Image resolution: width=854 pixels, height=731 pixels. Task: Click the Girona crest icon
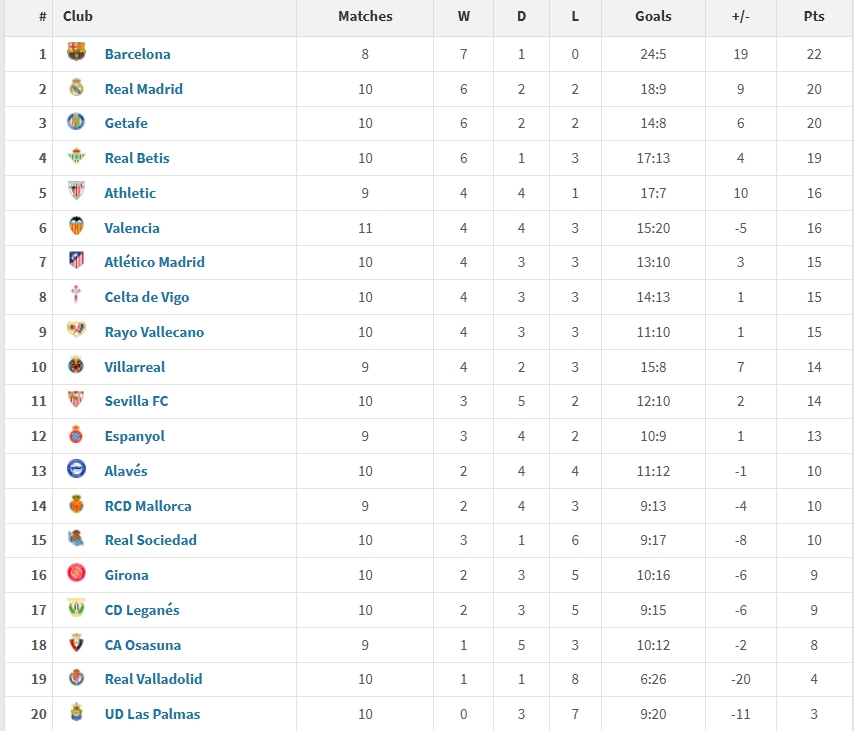pyautogui.click(x=76, y=574)
